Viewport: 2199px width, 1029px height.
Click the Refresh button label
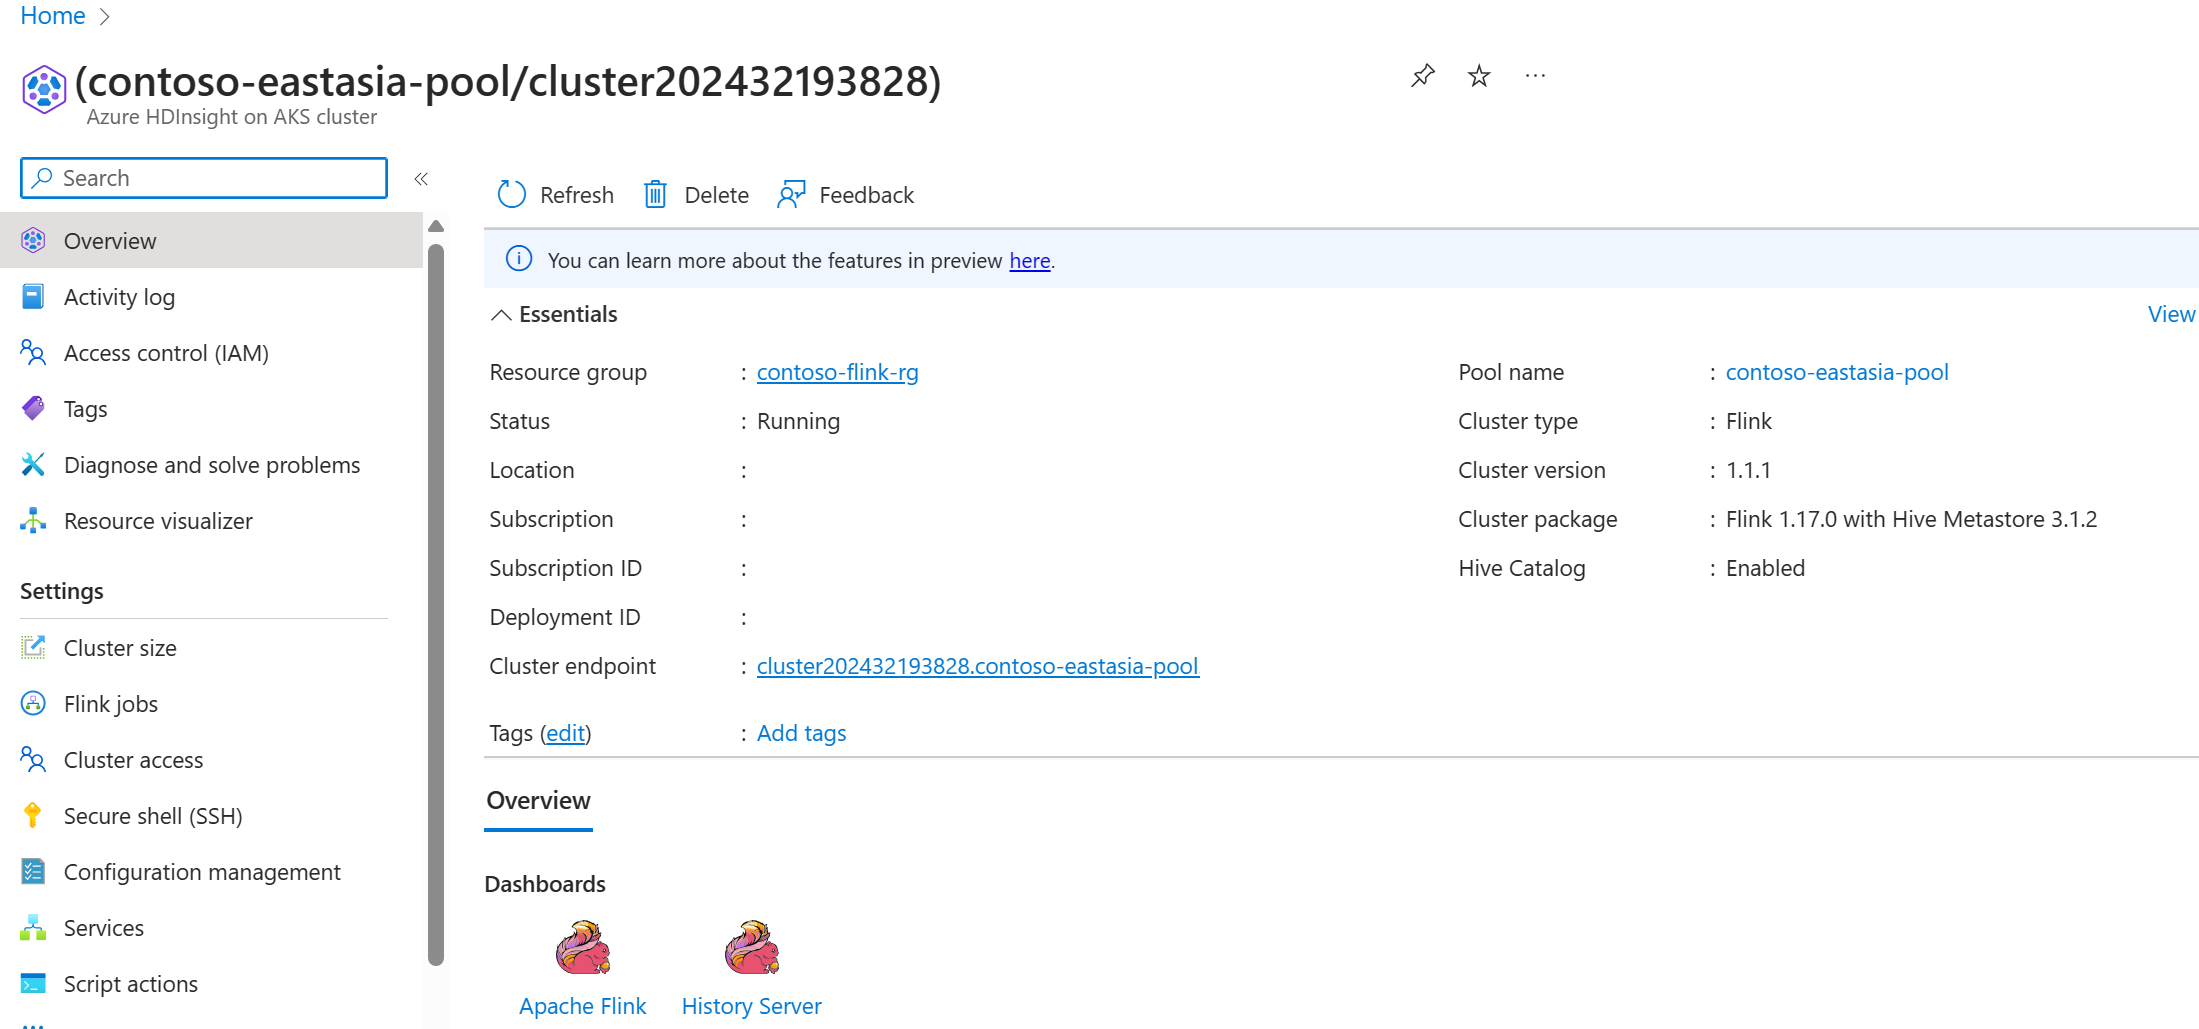coord(577,195)
